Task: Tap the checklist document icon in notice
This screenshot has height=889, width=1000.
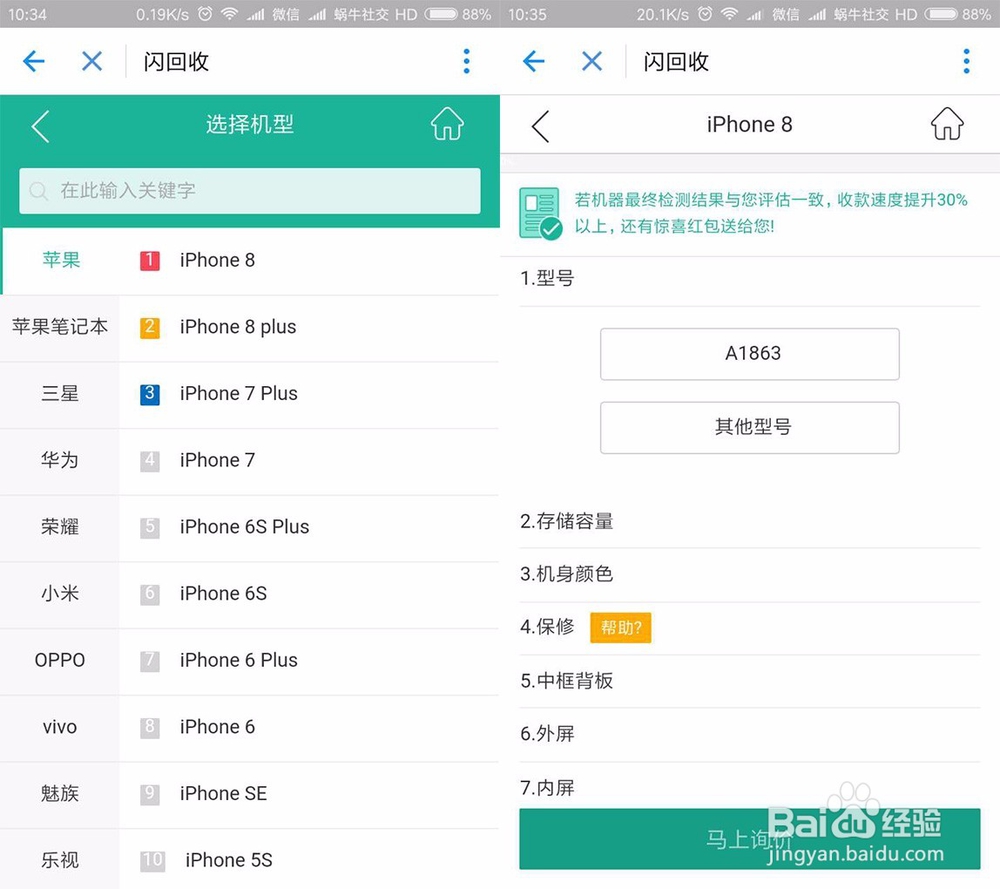Action: 540,213
